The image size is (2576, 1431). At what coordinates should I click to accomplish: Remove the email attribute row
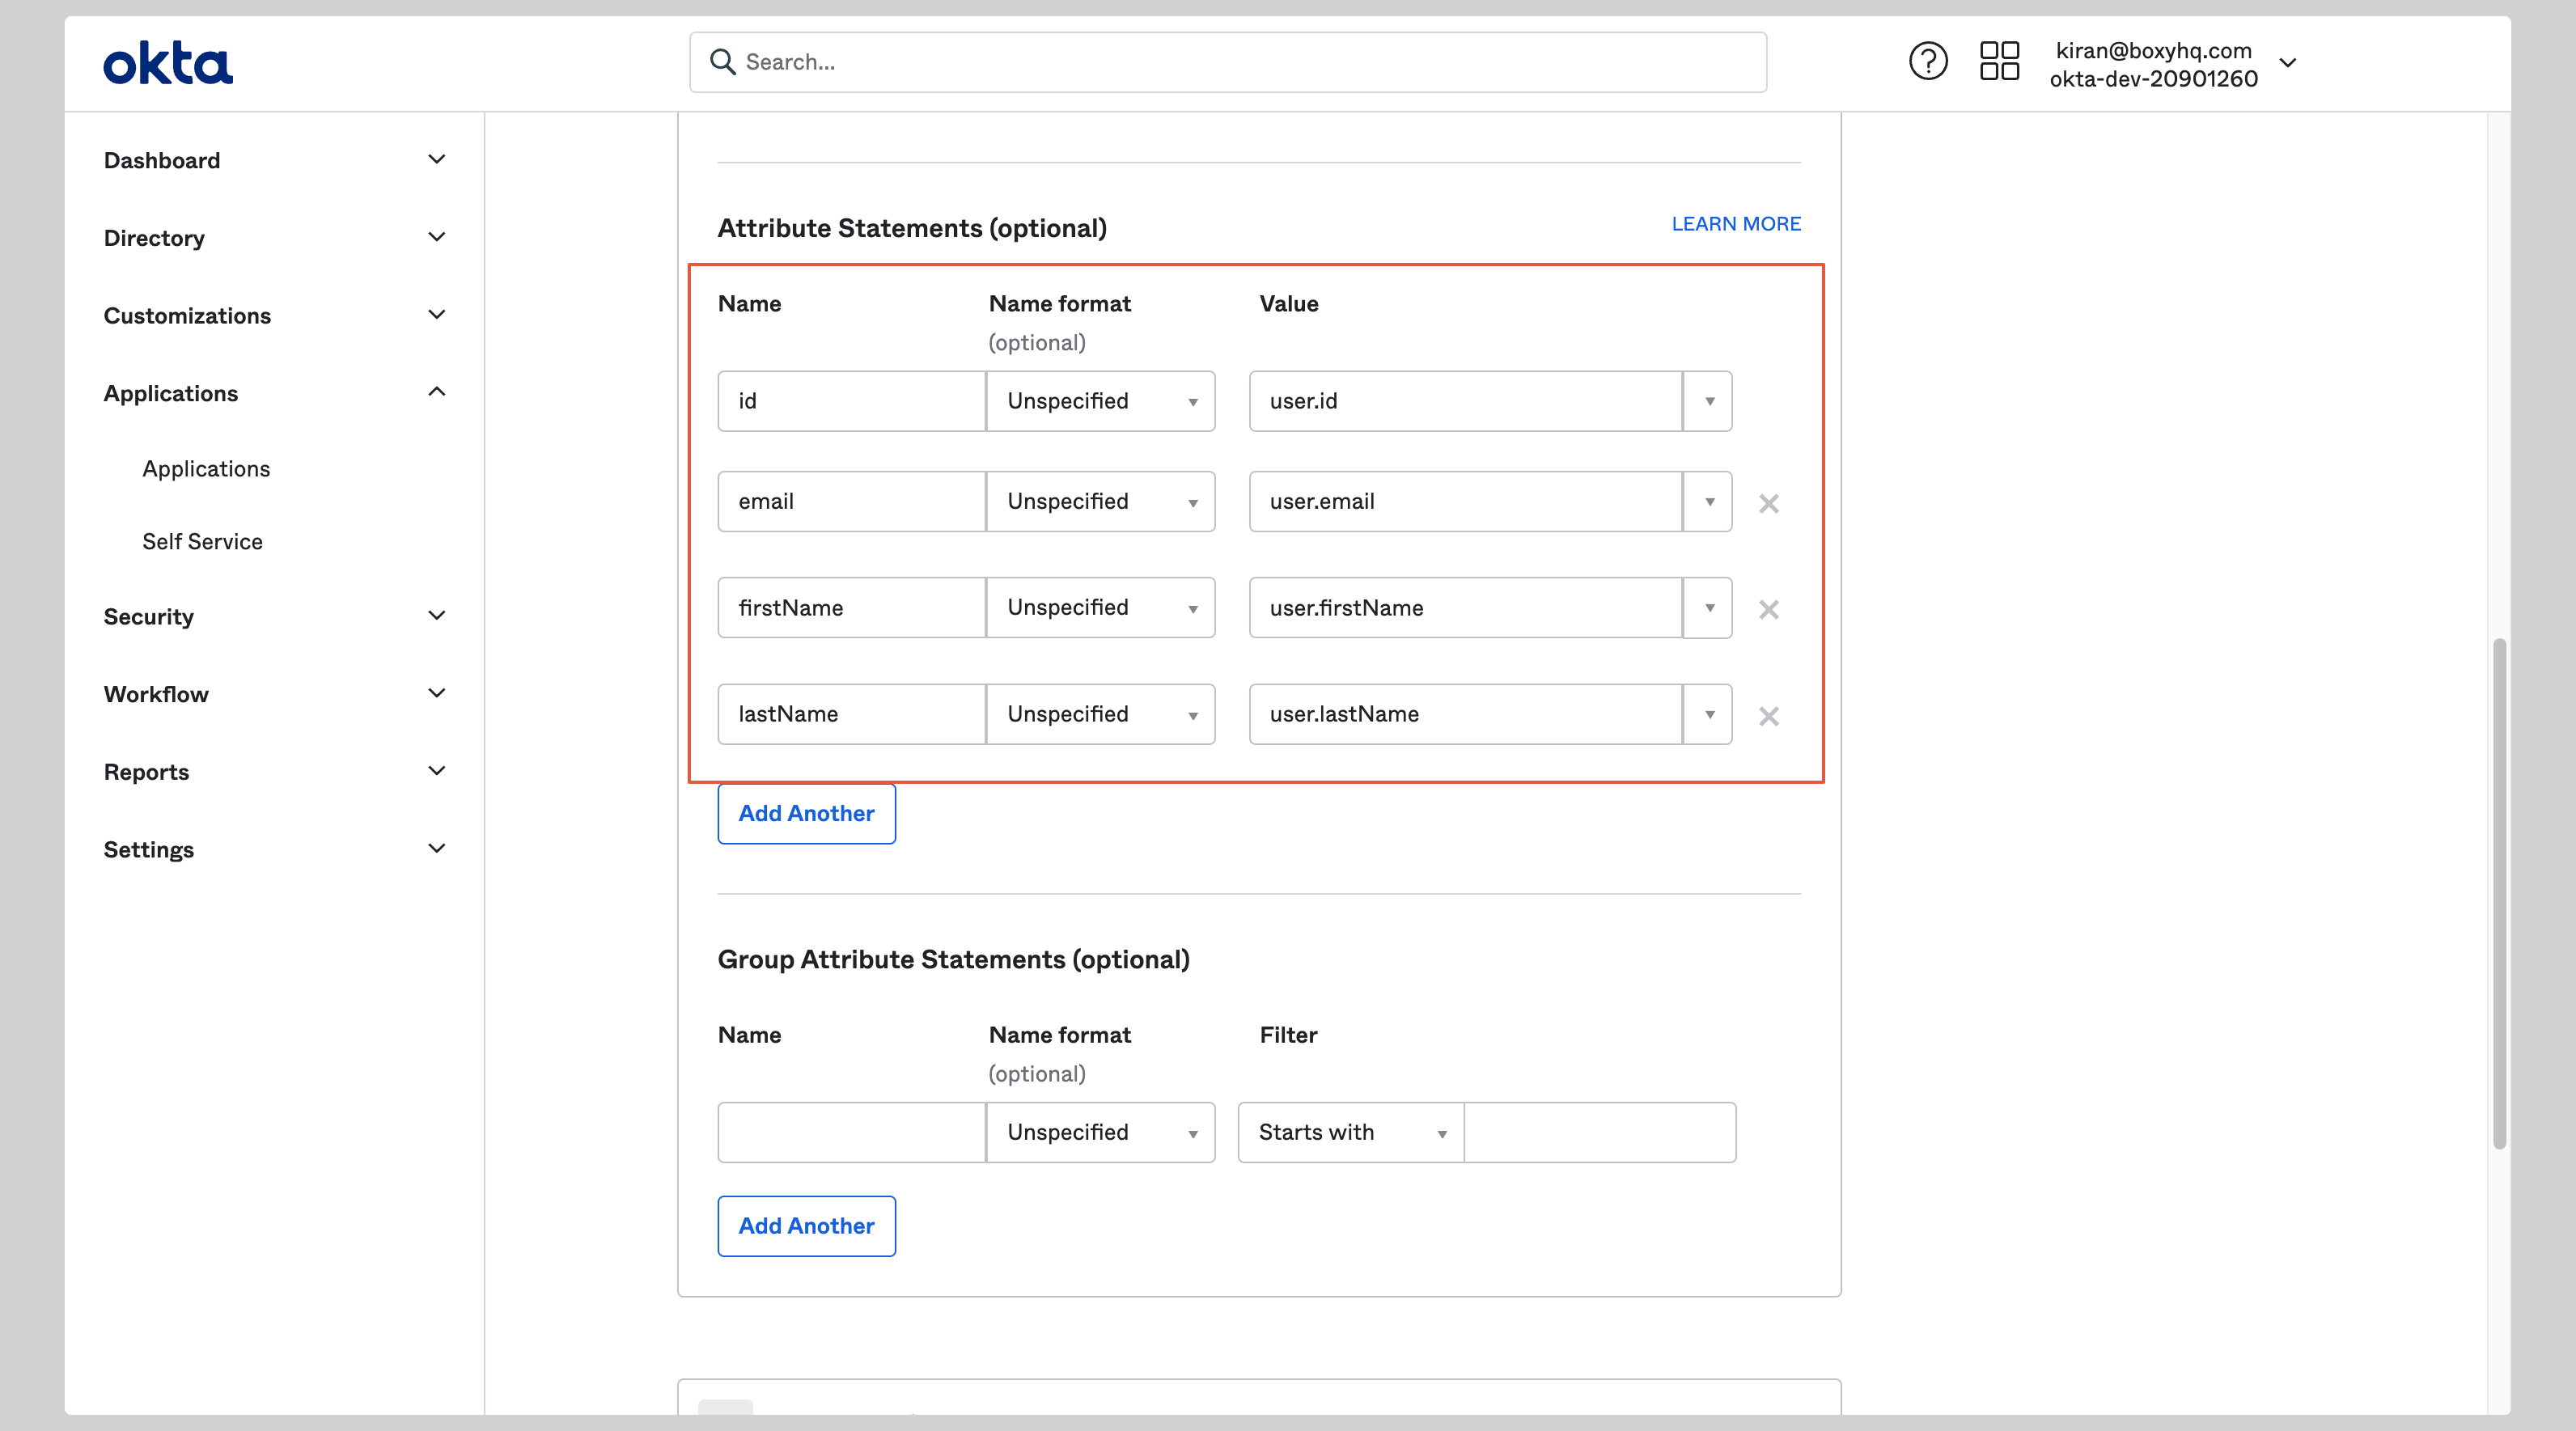click(x=1768, y=504)
